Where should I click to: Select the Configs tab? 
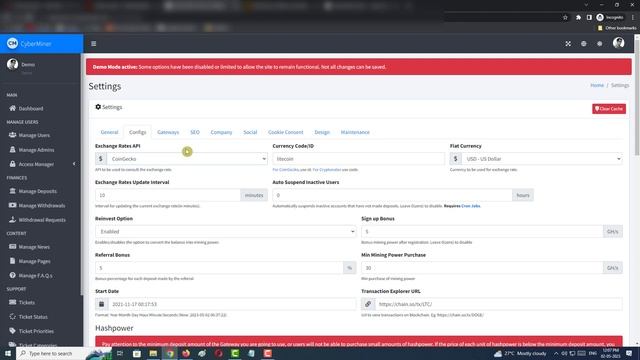[138, 132]
